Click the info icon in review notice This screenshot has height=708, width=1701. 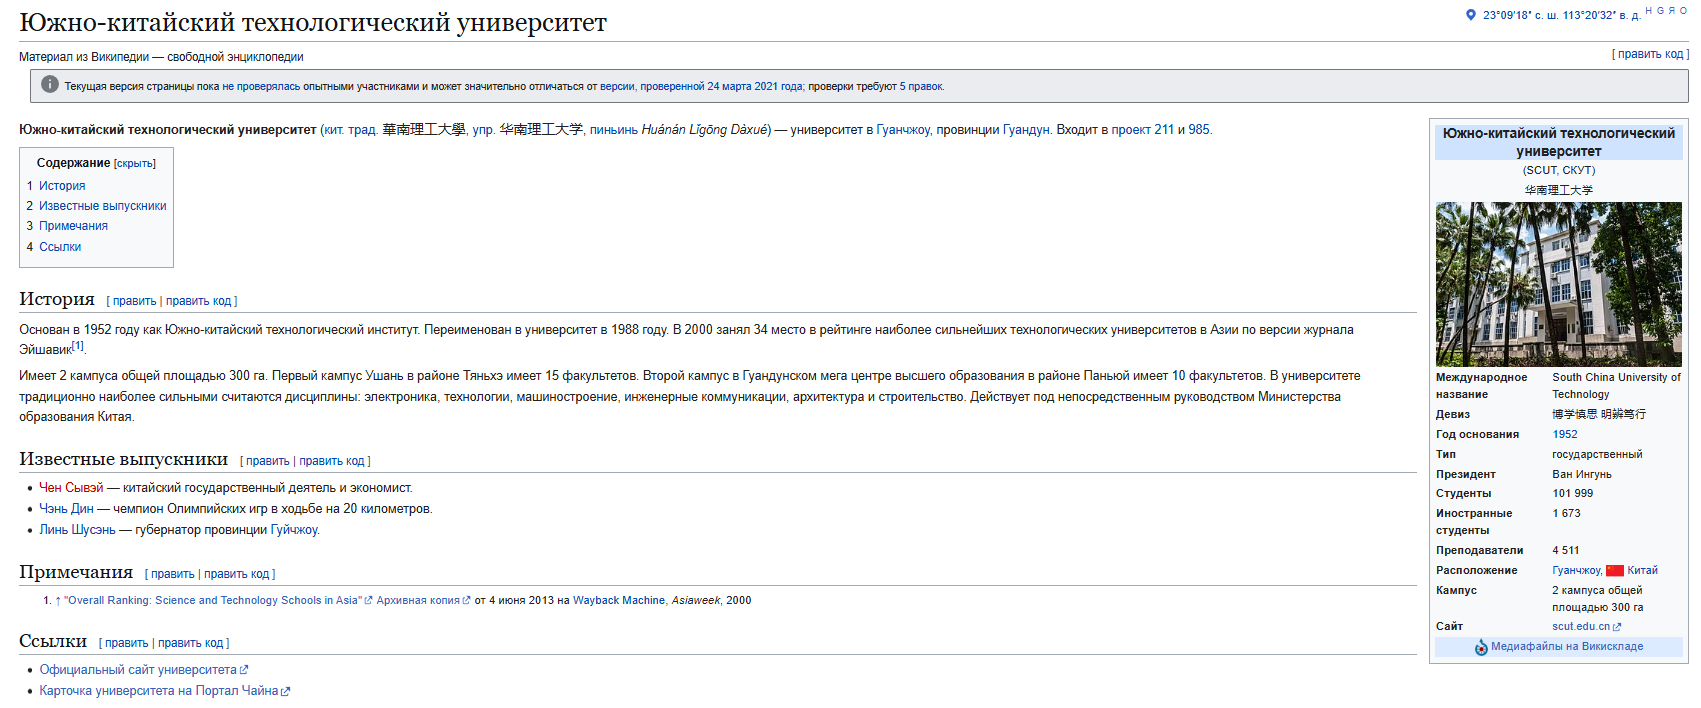pyautogui.click(x=49, y=85)
